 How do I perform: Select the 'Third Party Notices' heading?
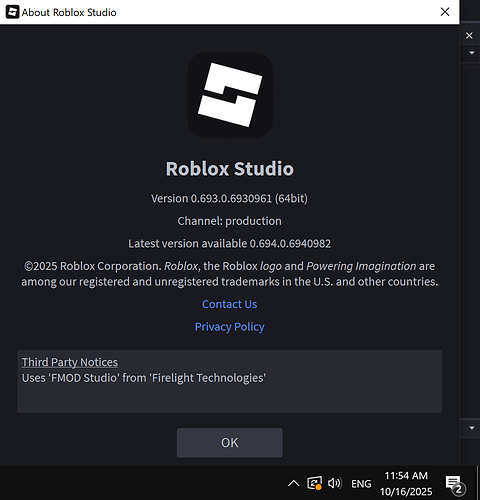tap(70, 362)
